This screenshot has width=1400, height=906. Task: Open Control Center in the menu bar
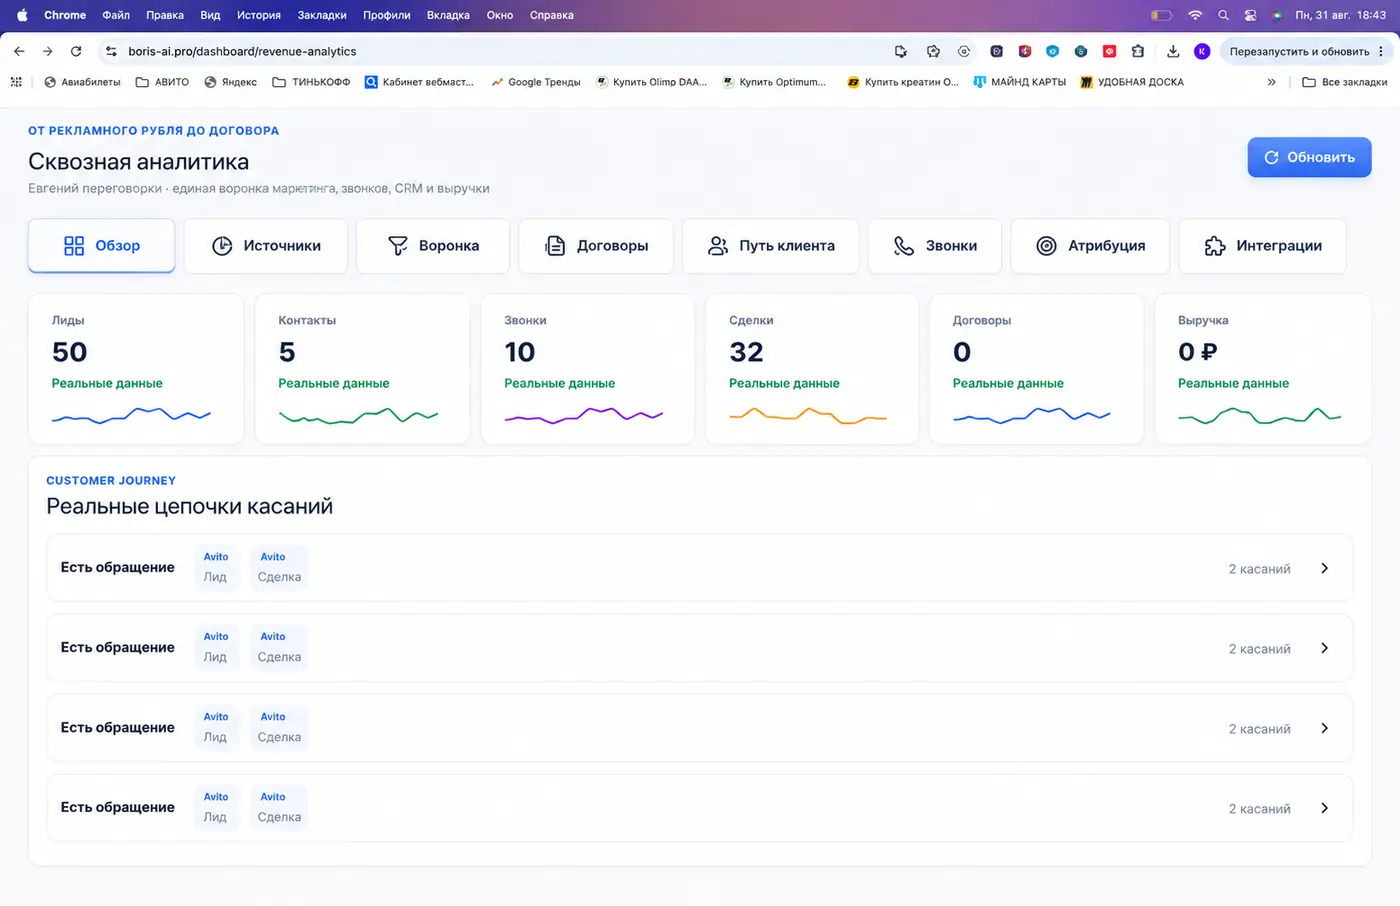(1250, 15)
